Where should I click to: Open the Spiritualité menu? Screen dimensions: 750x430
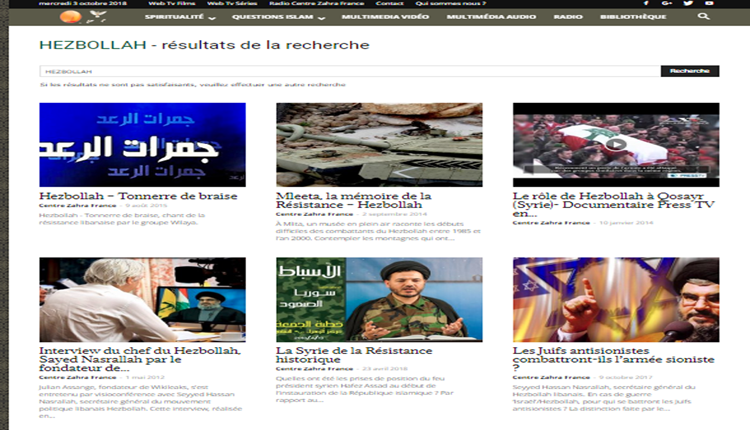[174, 17]
